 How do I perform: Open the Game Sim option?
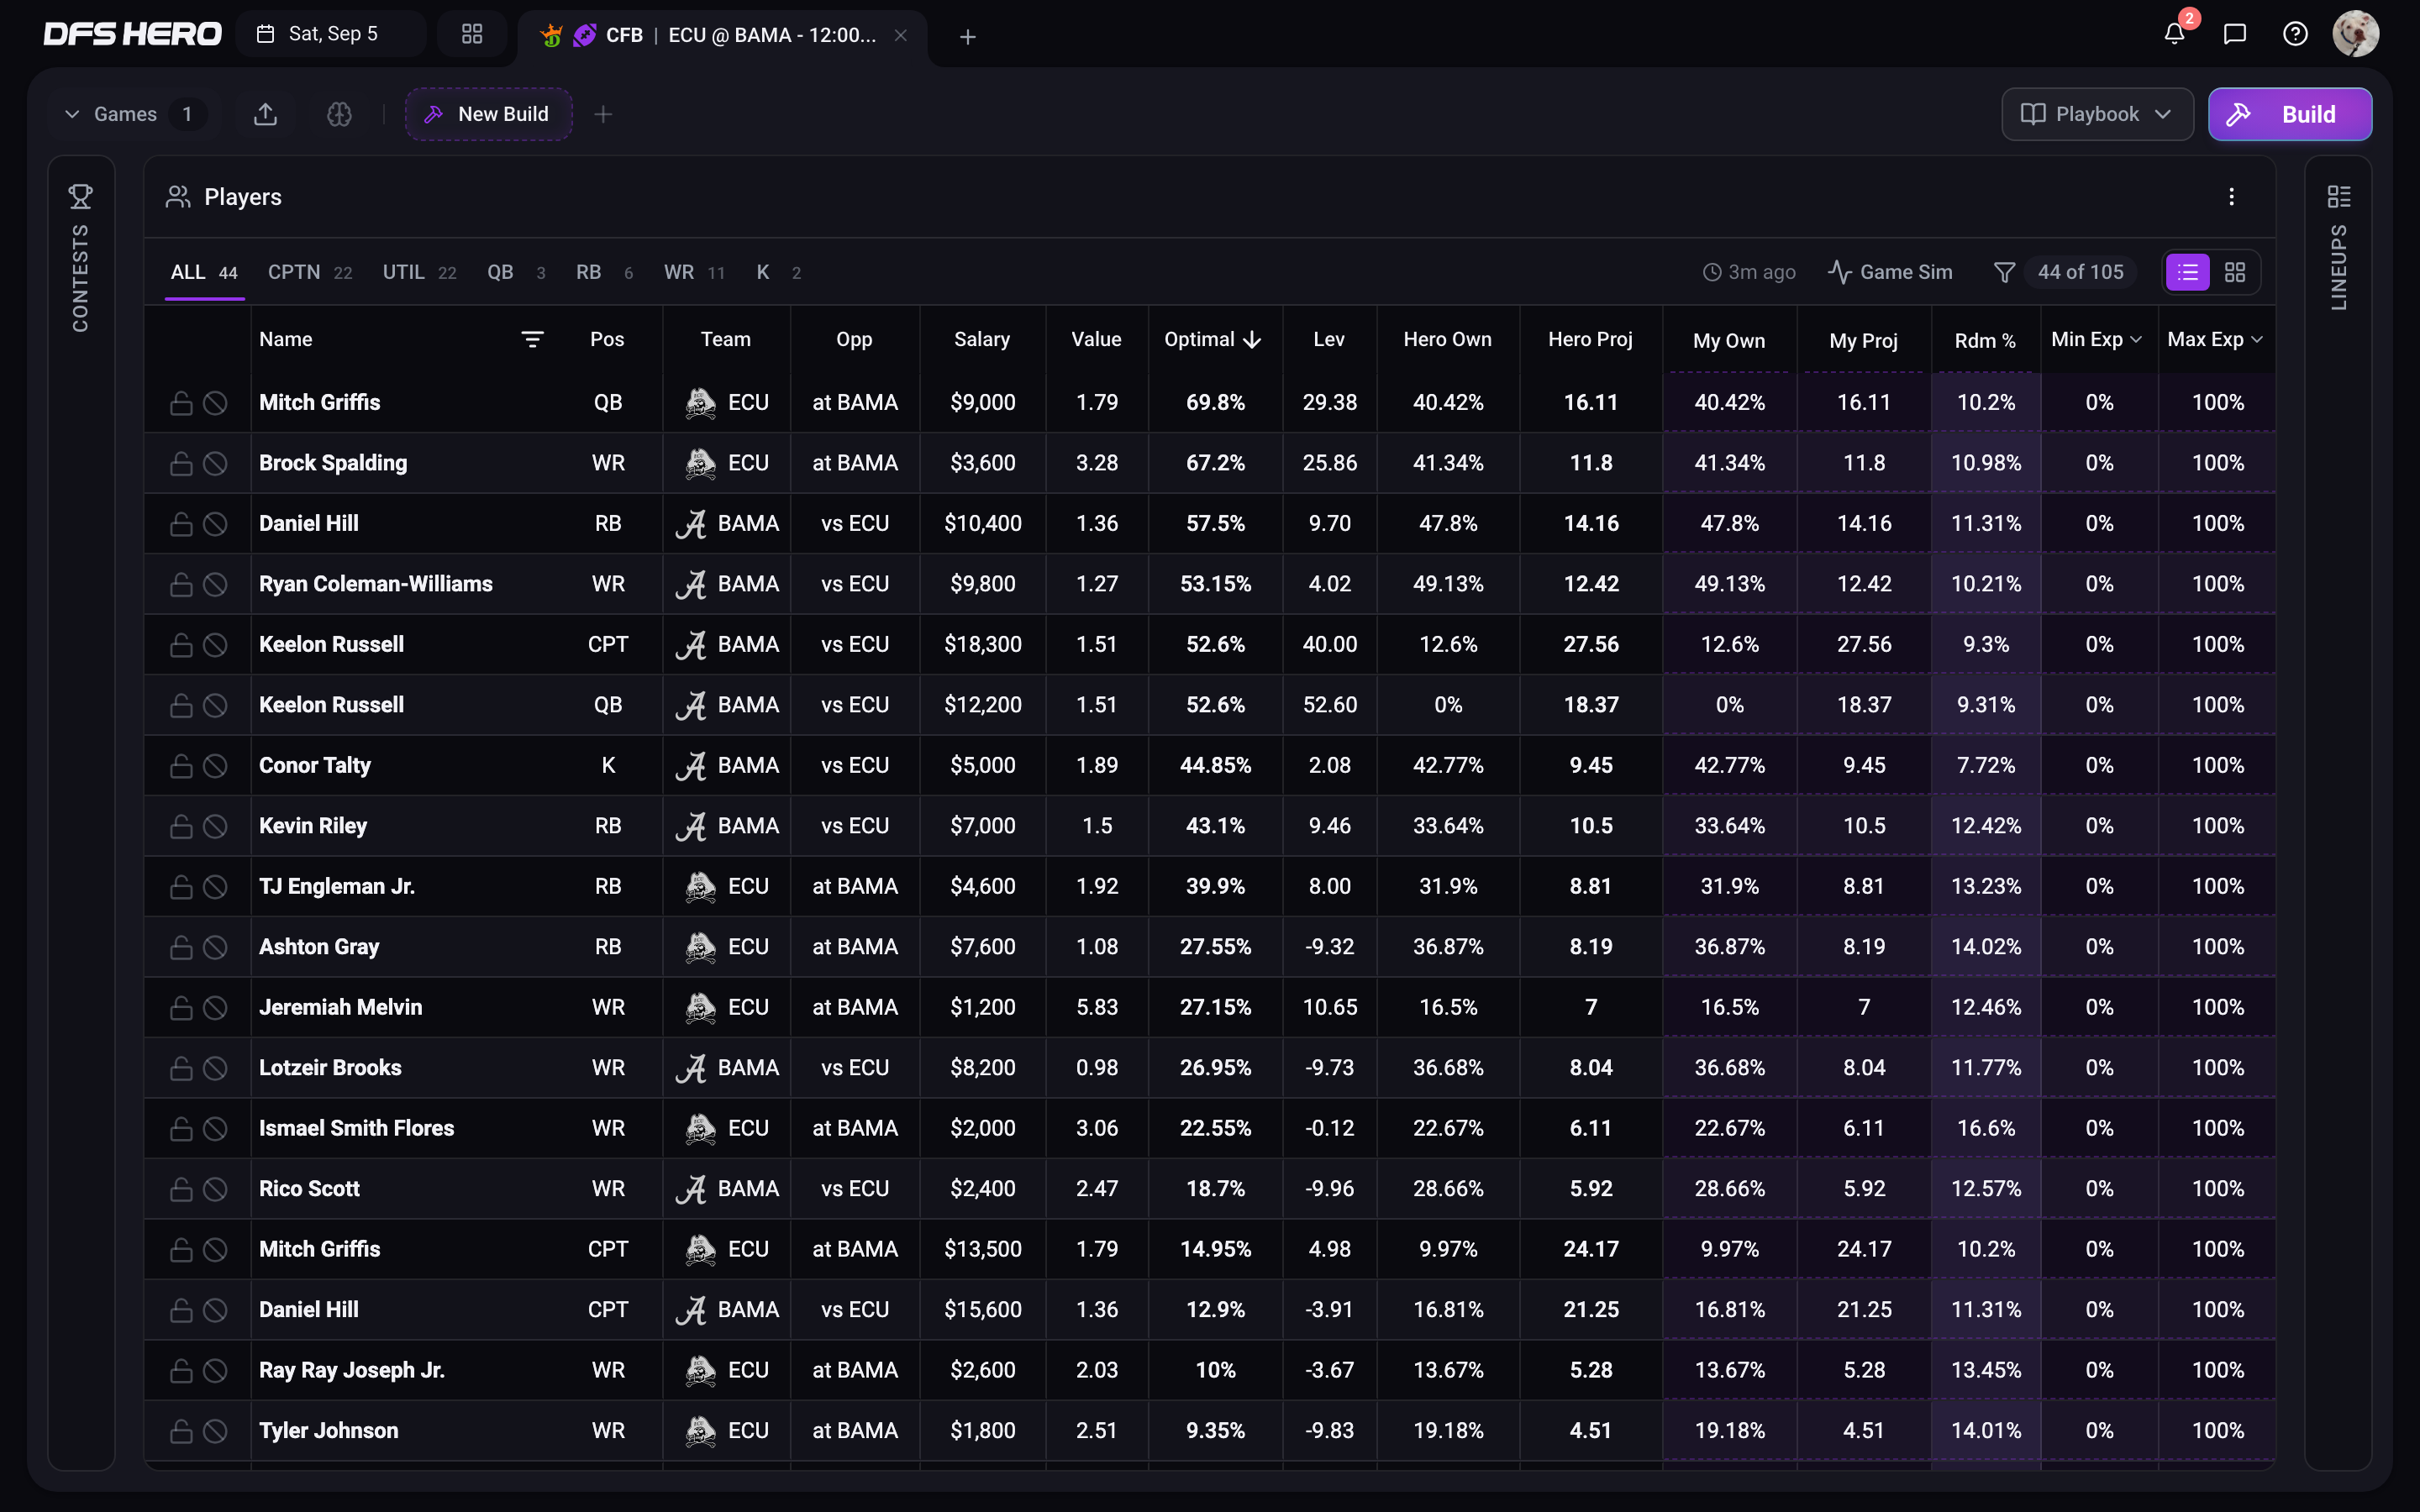pyautogui.click(x=1890, y=272)
